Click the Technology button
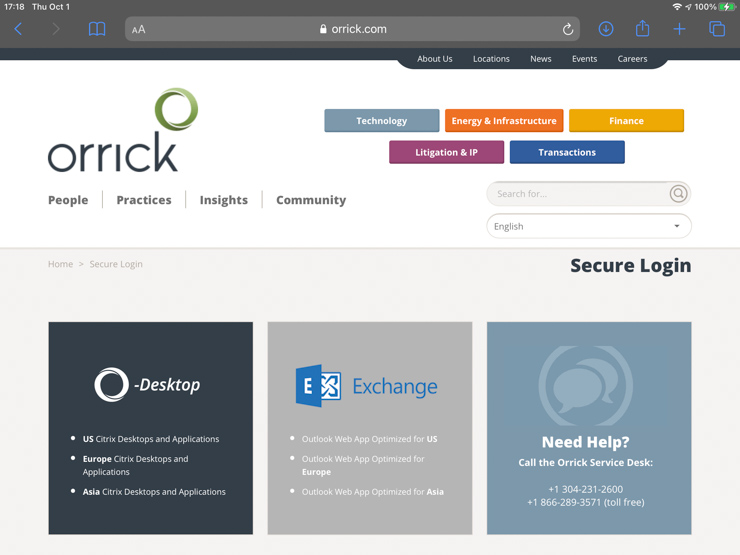This screenshot has width=740, height=555. click(381, 121)
